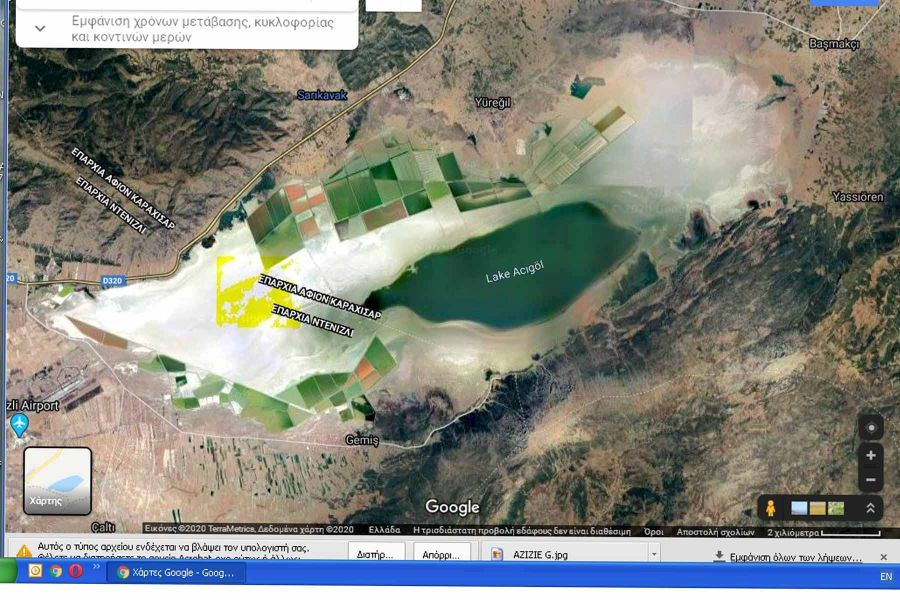This screenshot has height=600, width=900.
Task: Click the My Location target icon
Action: (870, 428)
